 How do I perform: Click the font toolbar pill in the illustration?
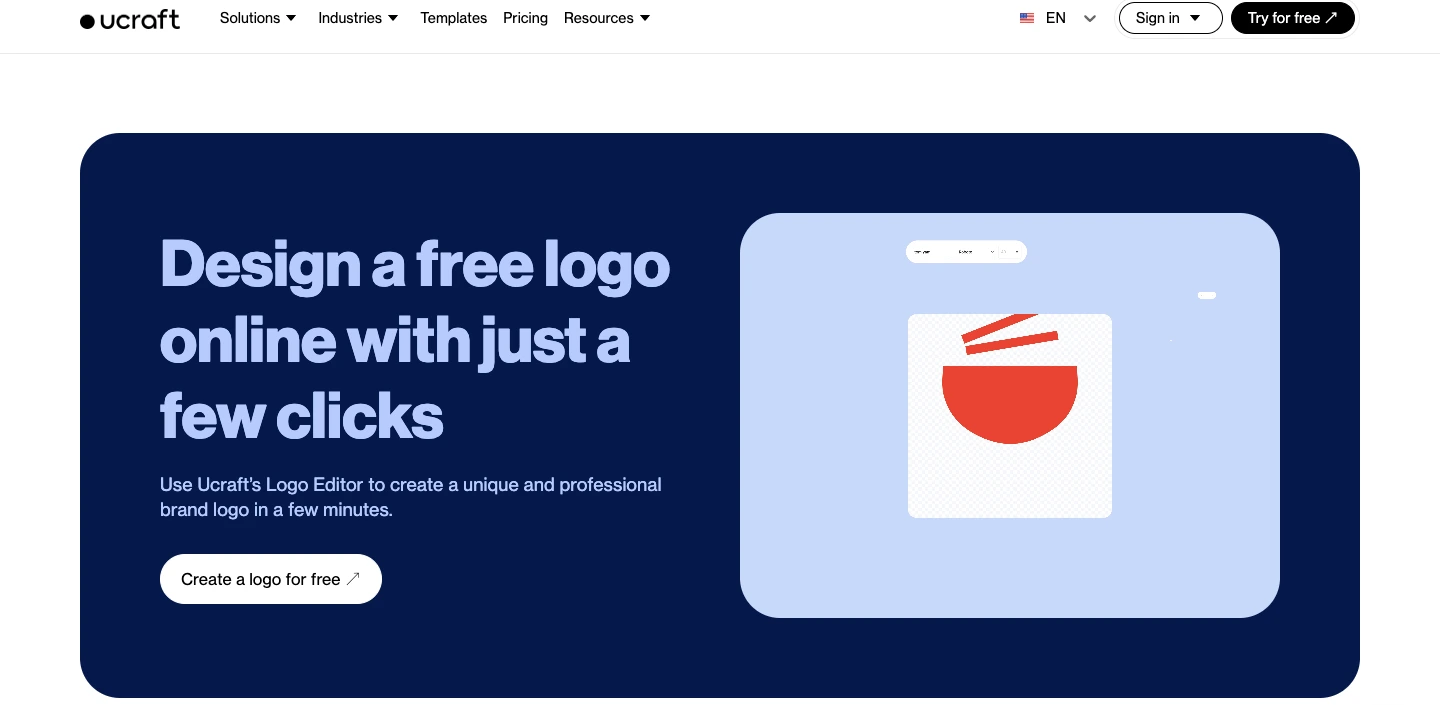966,252
